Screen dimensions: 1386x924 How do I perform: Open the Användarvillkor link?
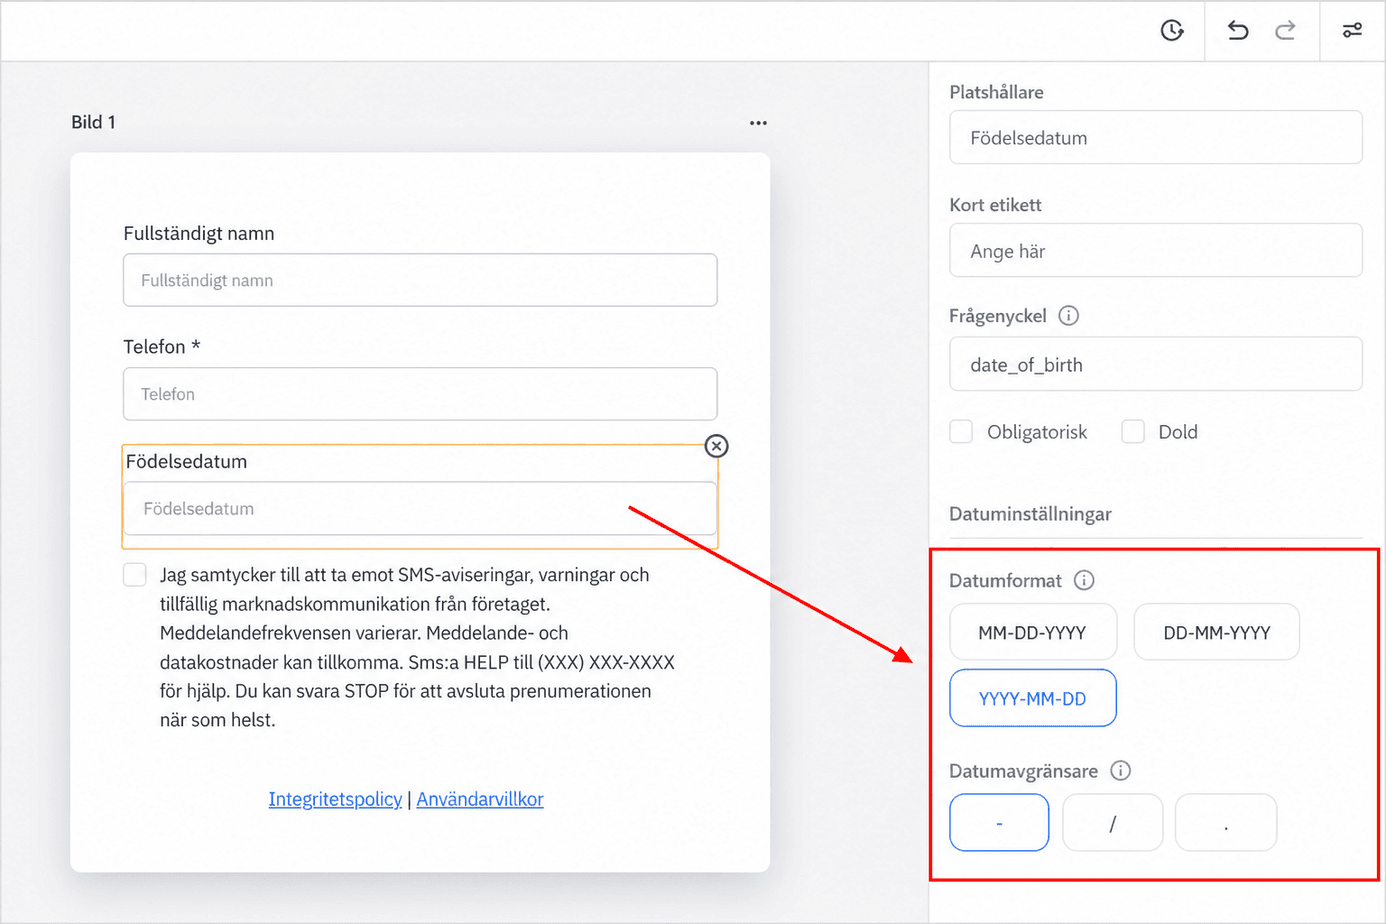(480, 799)
